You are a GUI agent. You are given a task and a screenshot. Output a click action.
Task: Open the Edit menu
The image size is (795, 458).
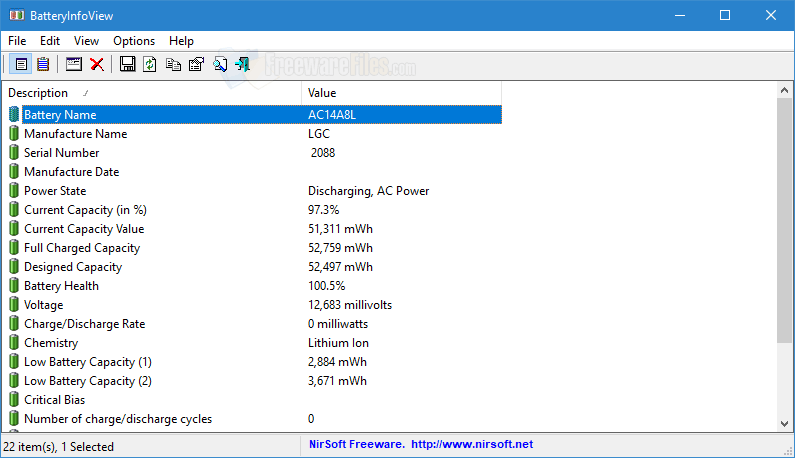click(x=50, y=41)
